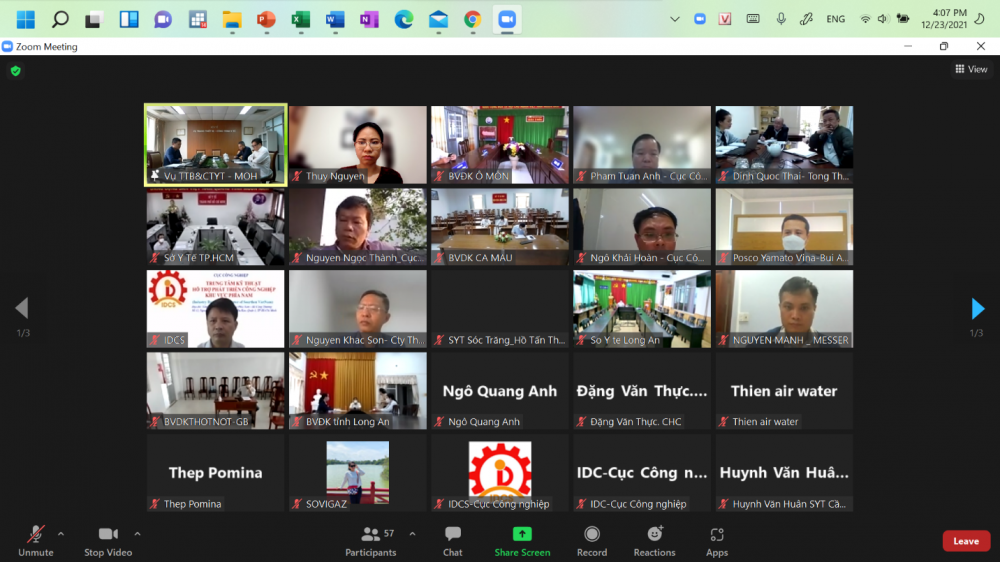Click the green encryption shield icon
This screenshot has height=562, width=1000.
[15, 71]
